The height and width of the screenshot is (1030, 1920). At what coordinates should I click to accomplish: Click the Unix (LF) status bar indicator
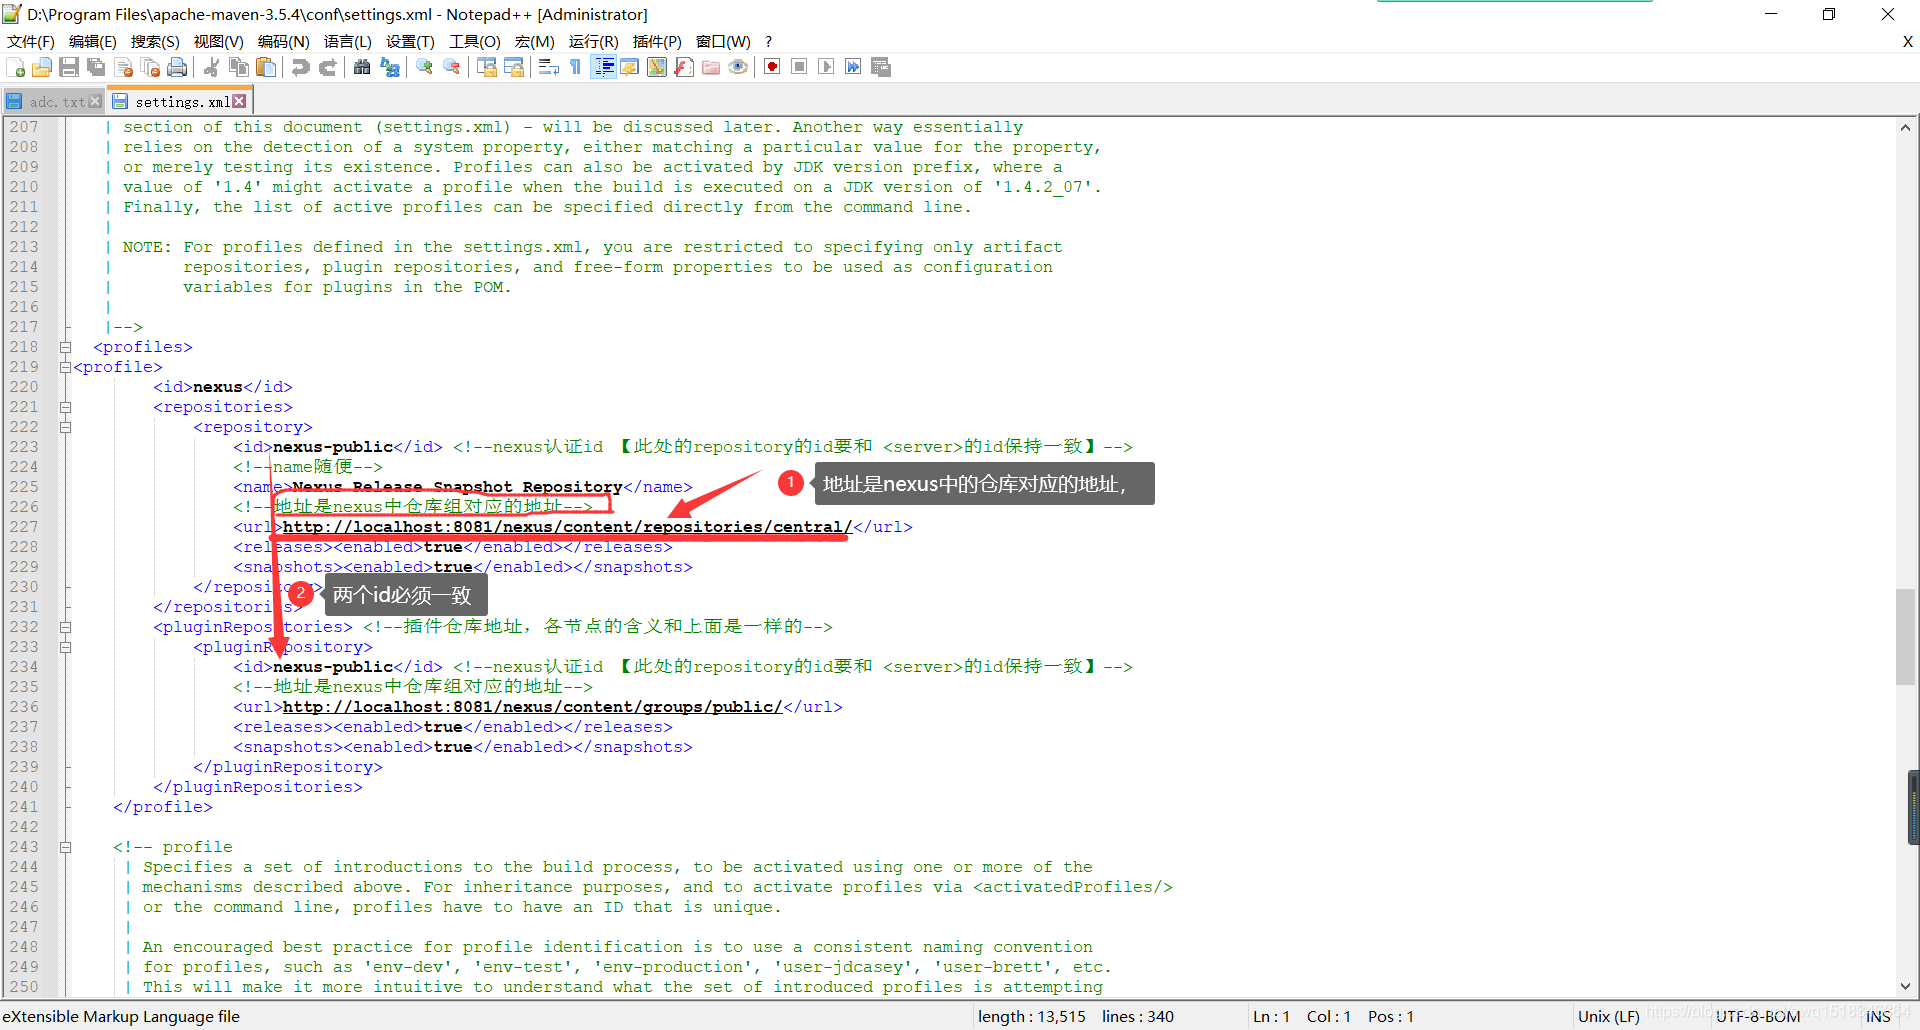tap(1607, 1016)
